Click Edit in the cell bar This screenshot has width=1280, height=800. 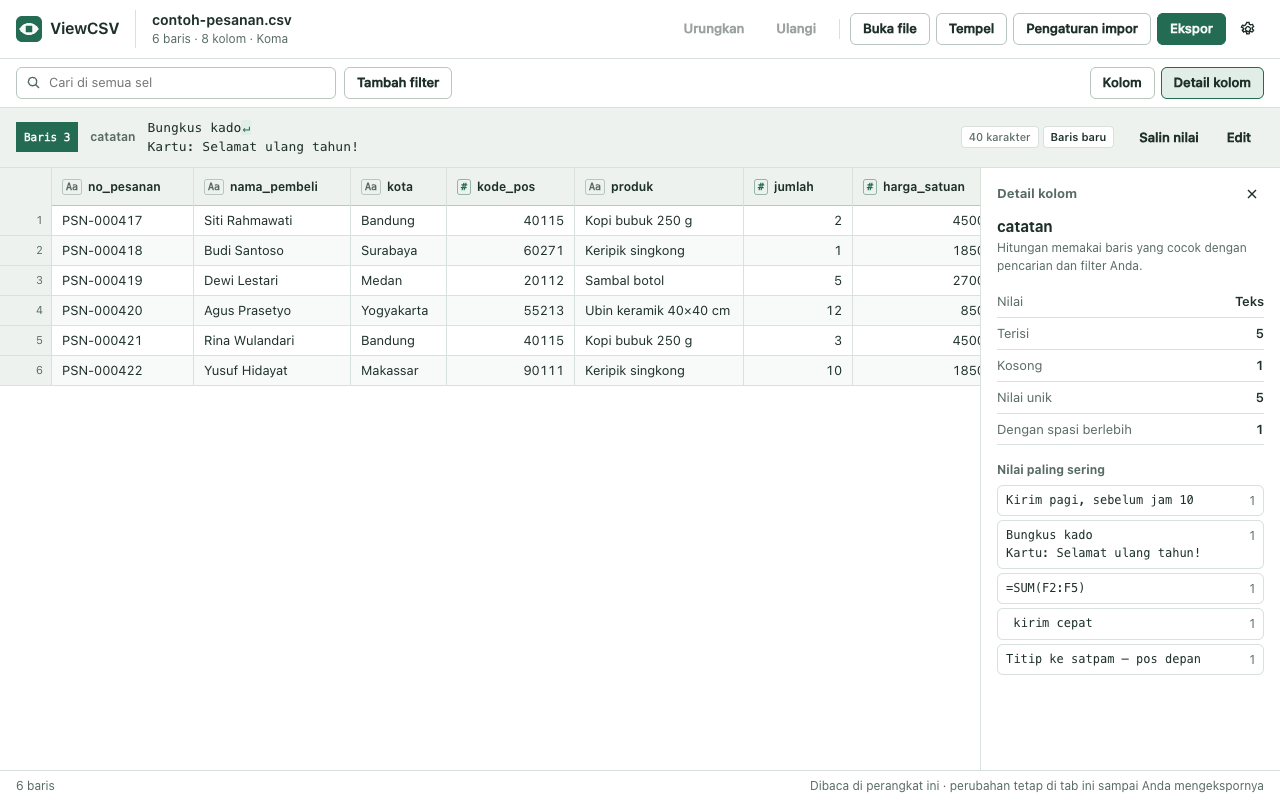pos(1239,137)
